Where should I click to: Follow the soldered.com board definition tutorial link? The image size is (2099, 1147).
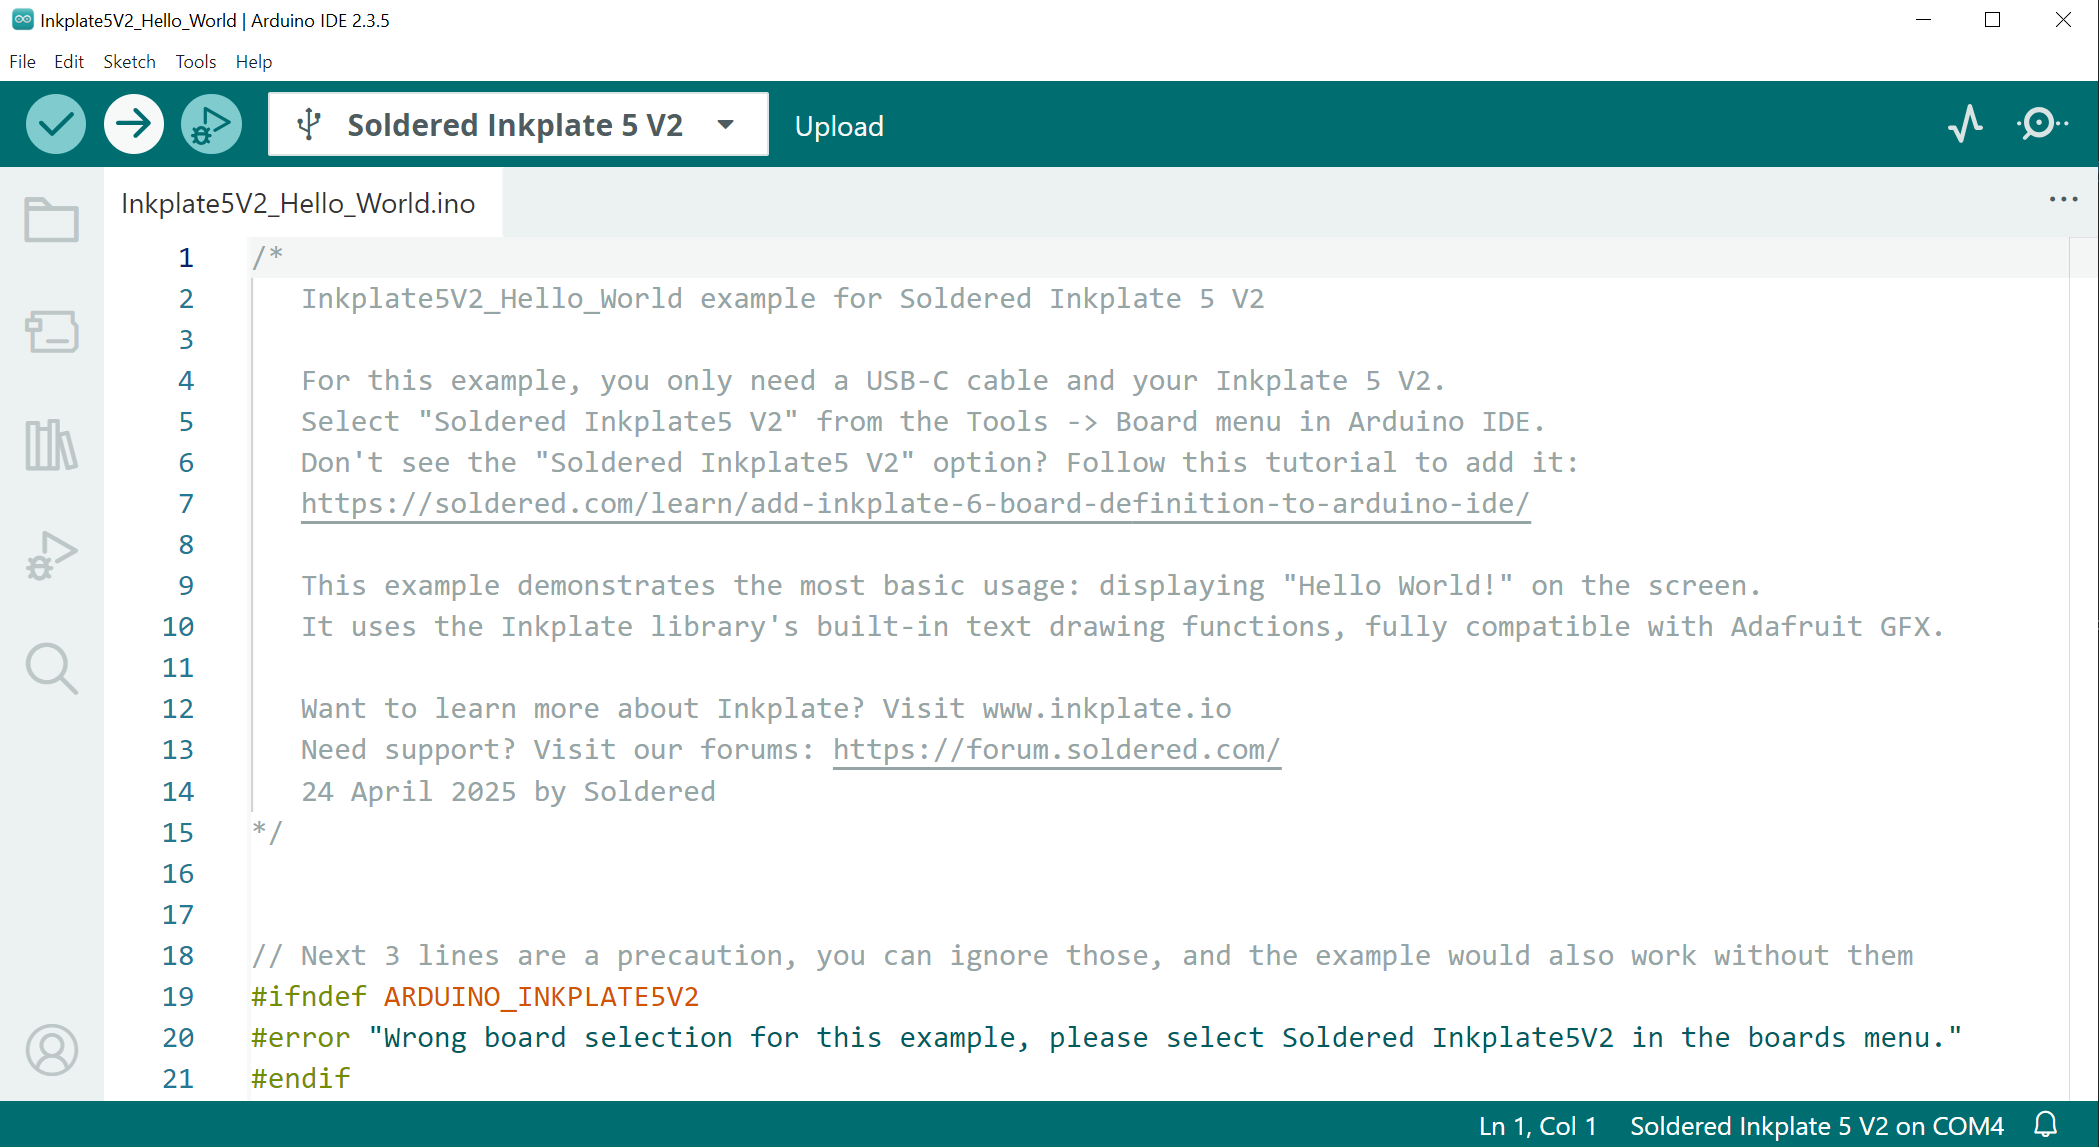914,504
